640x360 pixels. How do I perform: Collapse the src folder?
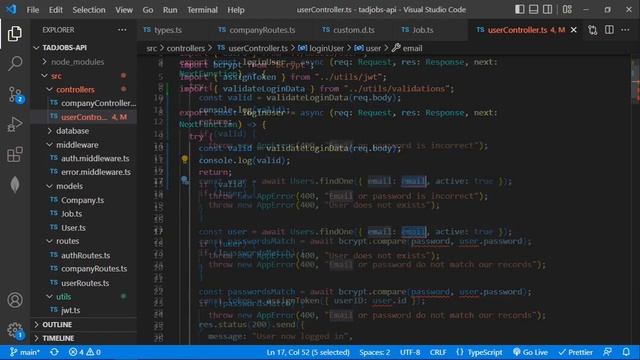point(56,76)
